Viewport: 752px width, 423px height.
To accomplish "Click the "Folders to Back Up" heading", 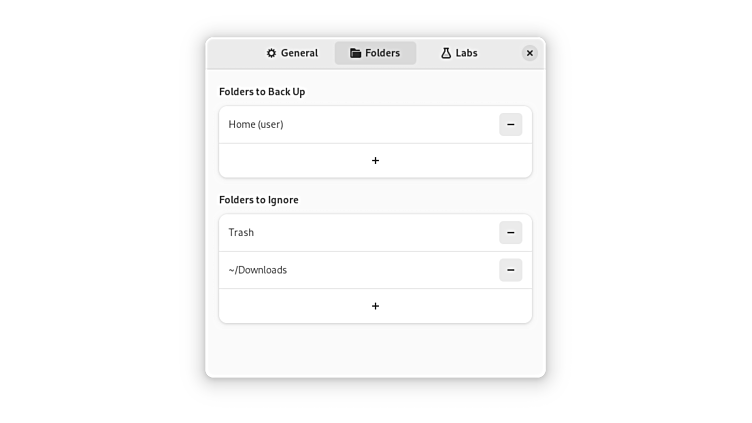I will tap(262, 92).
